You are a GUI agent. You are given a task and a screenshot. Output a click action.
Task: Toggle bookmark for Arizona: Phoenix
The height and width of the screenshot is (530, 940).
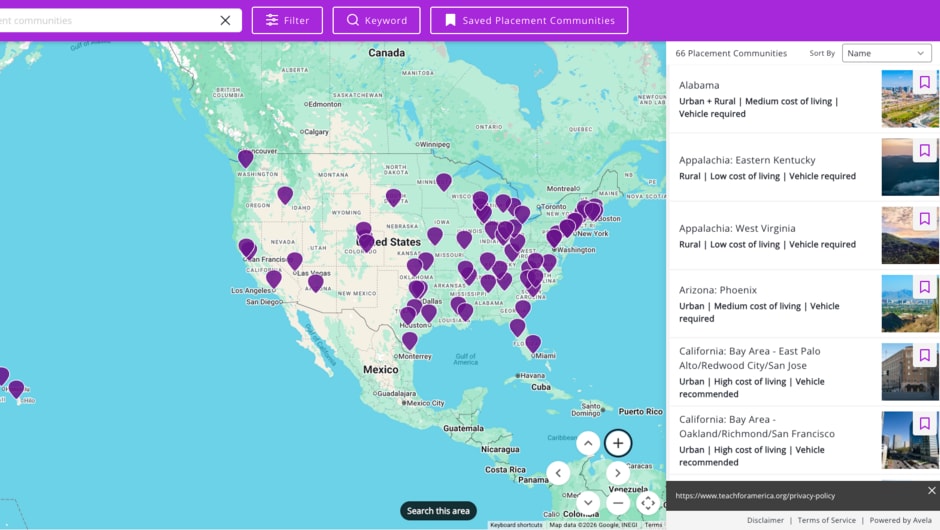tap(924, 287)
